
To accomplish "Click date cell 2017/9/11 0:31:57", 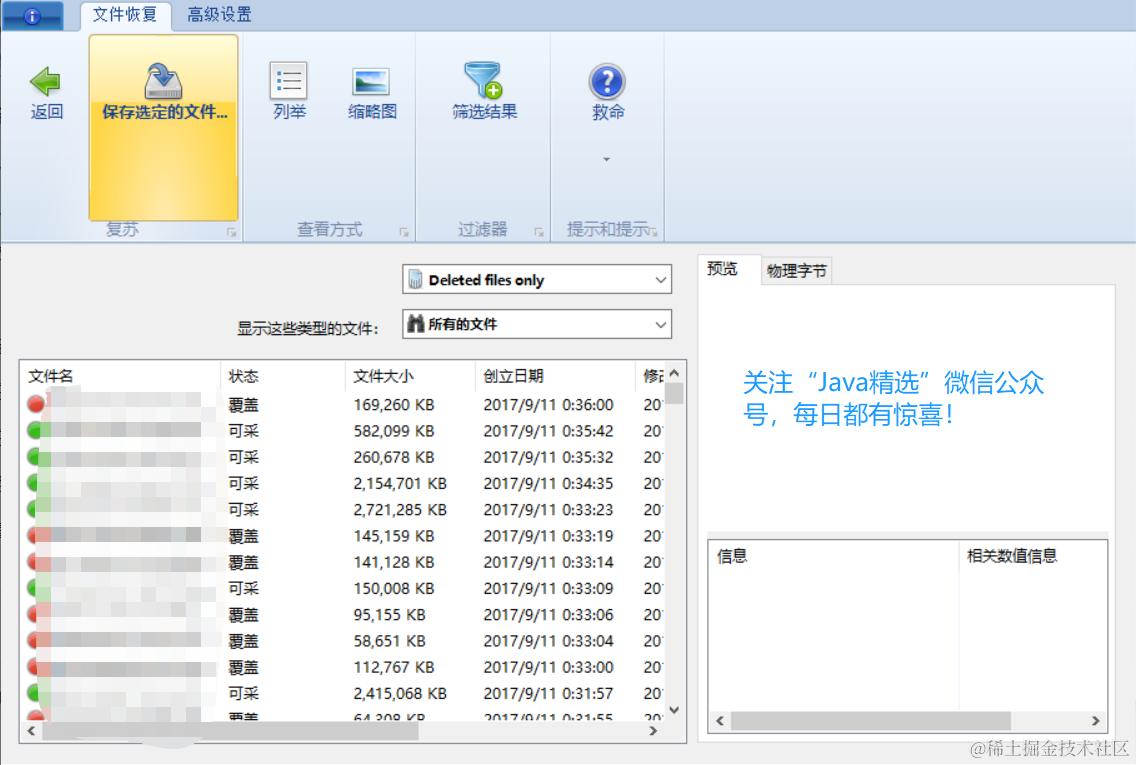I will click(548, 693).
